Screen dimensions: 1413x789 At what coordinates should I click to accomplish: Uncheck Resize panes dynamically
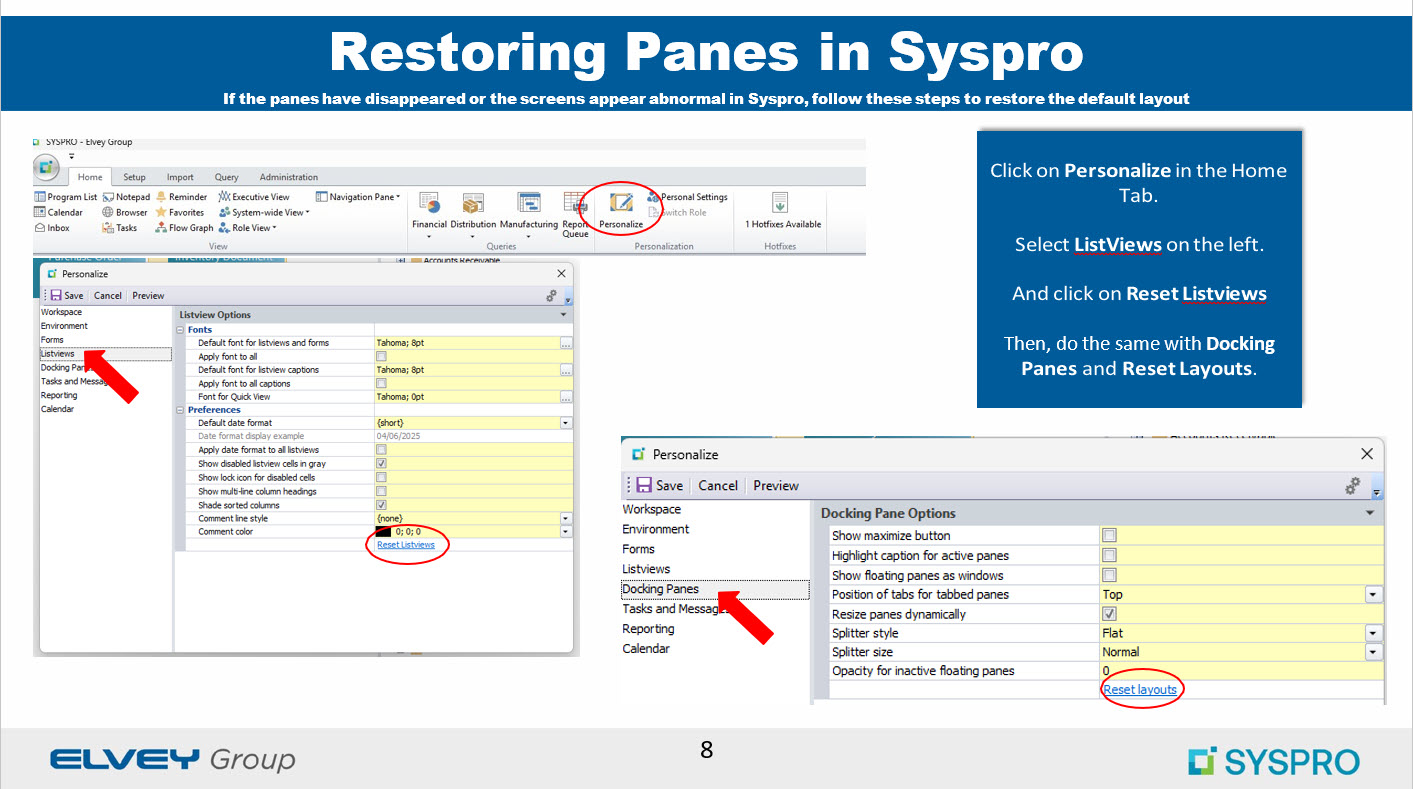coord(1109,614)
